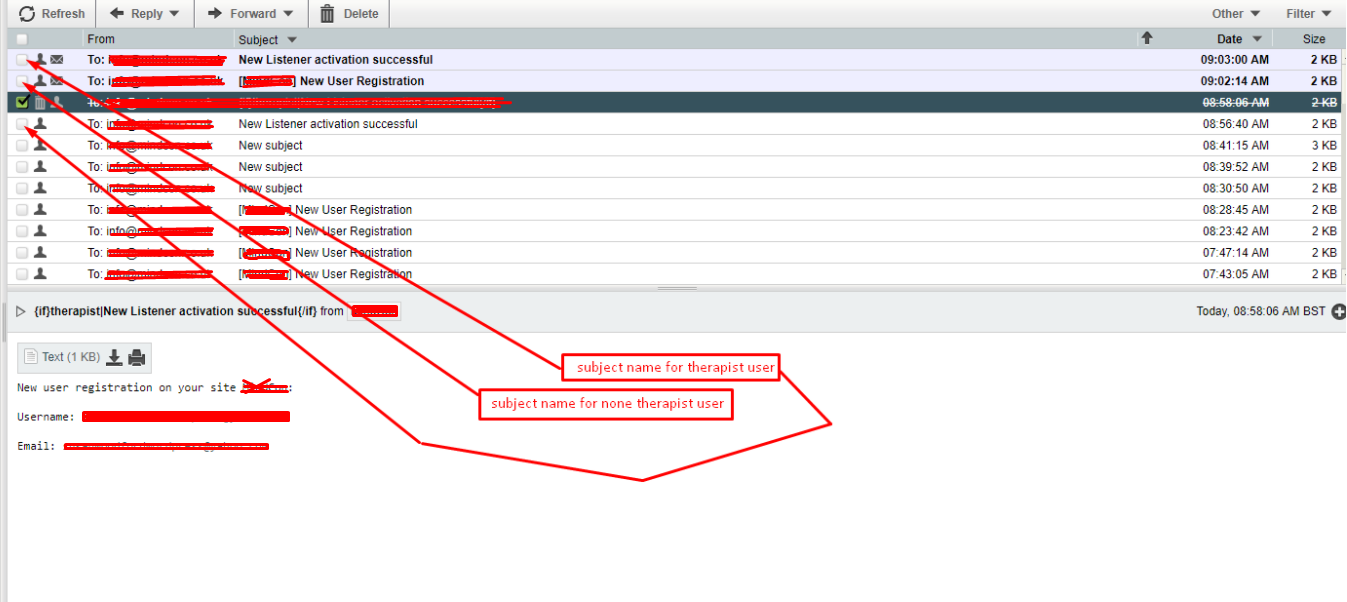The width and height of the screenshot is (1347, 602).
Task: Click the person icon on the 07:47:14 AM row
Action: [40, 253]
